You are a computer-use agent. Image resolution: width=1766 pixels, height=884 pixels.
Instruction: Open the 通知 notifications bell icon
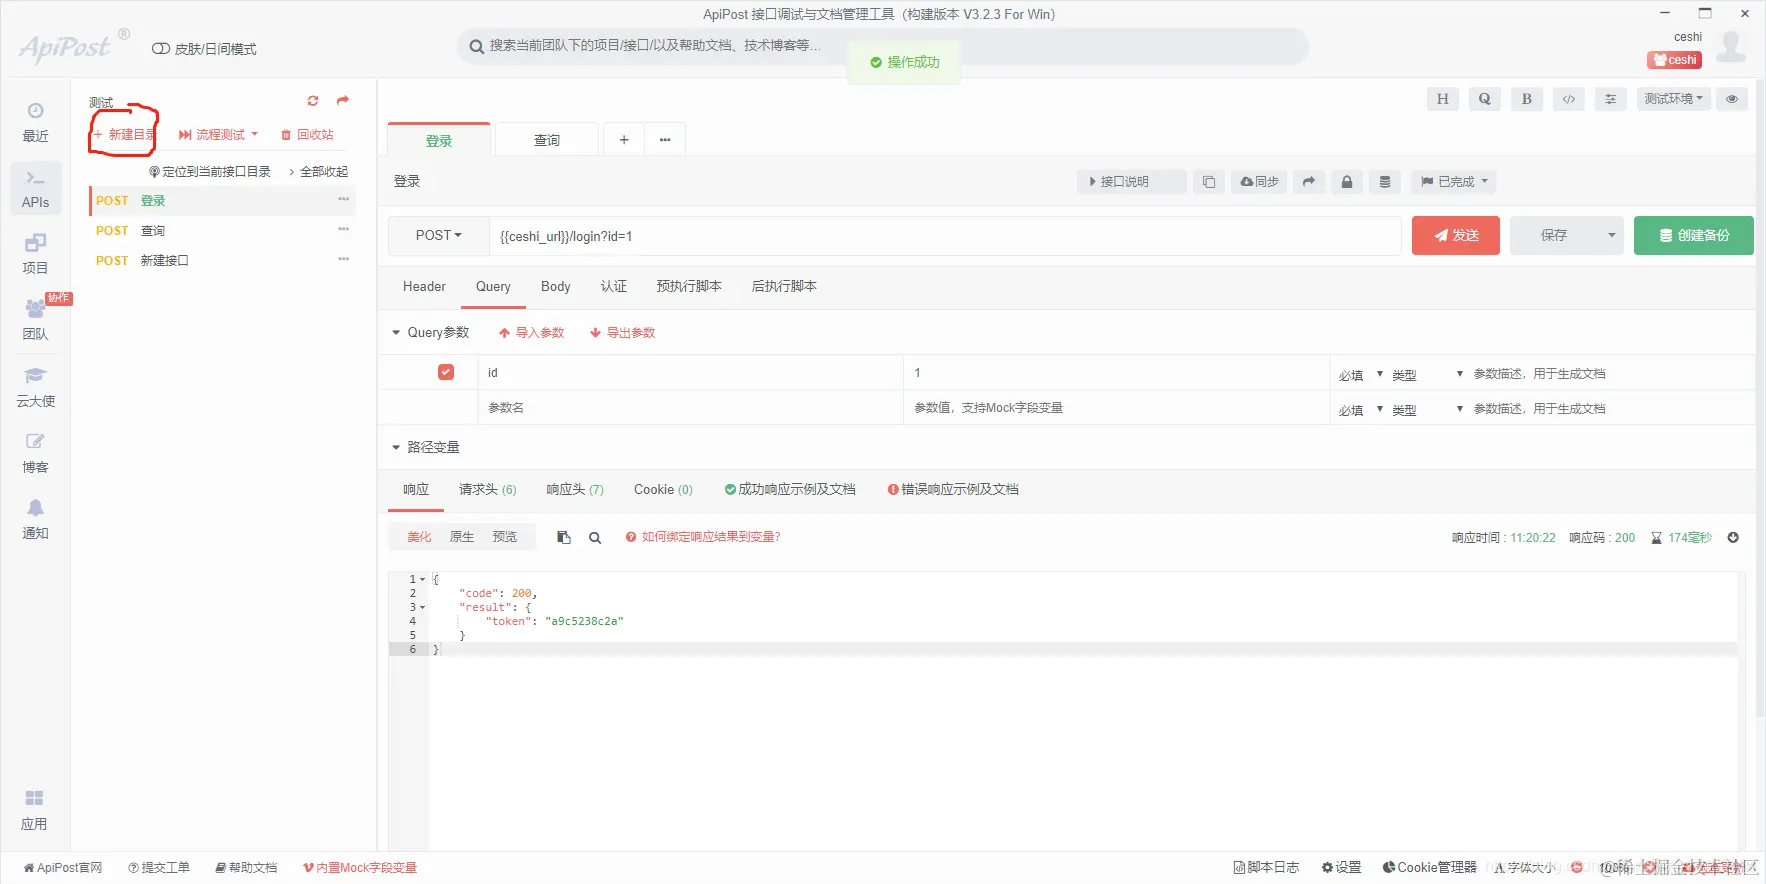pos(35,519)
